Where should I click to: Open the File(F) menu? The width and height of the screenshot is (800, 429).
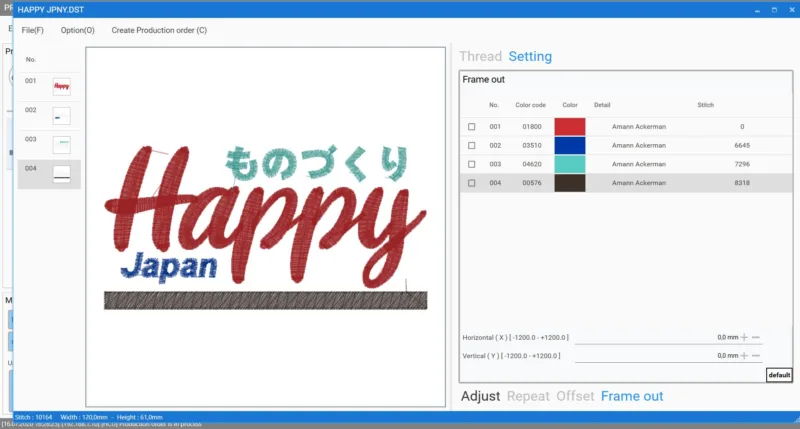pyautogui.click(x=33, y=30)
